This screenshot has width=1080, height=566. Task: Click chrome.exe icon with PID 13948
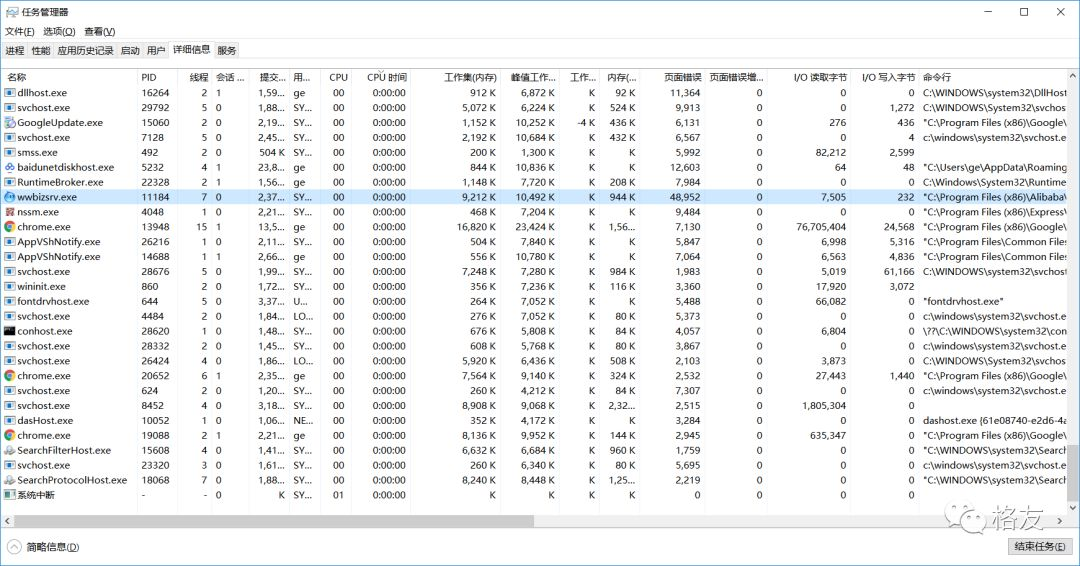pos(10,227)
